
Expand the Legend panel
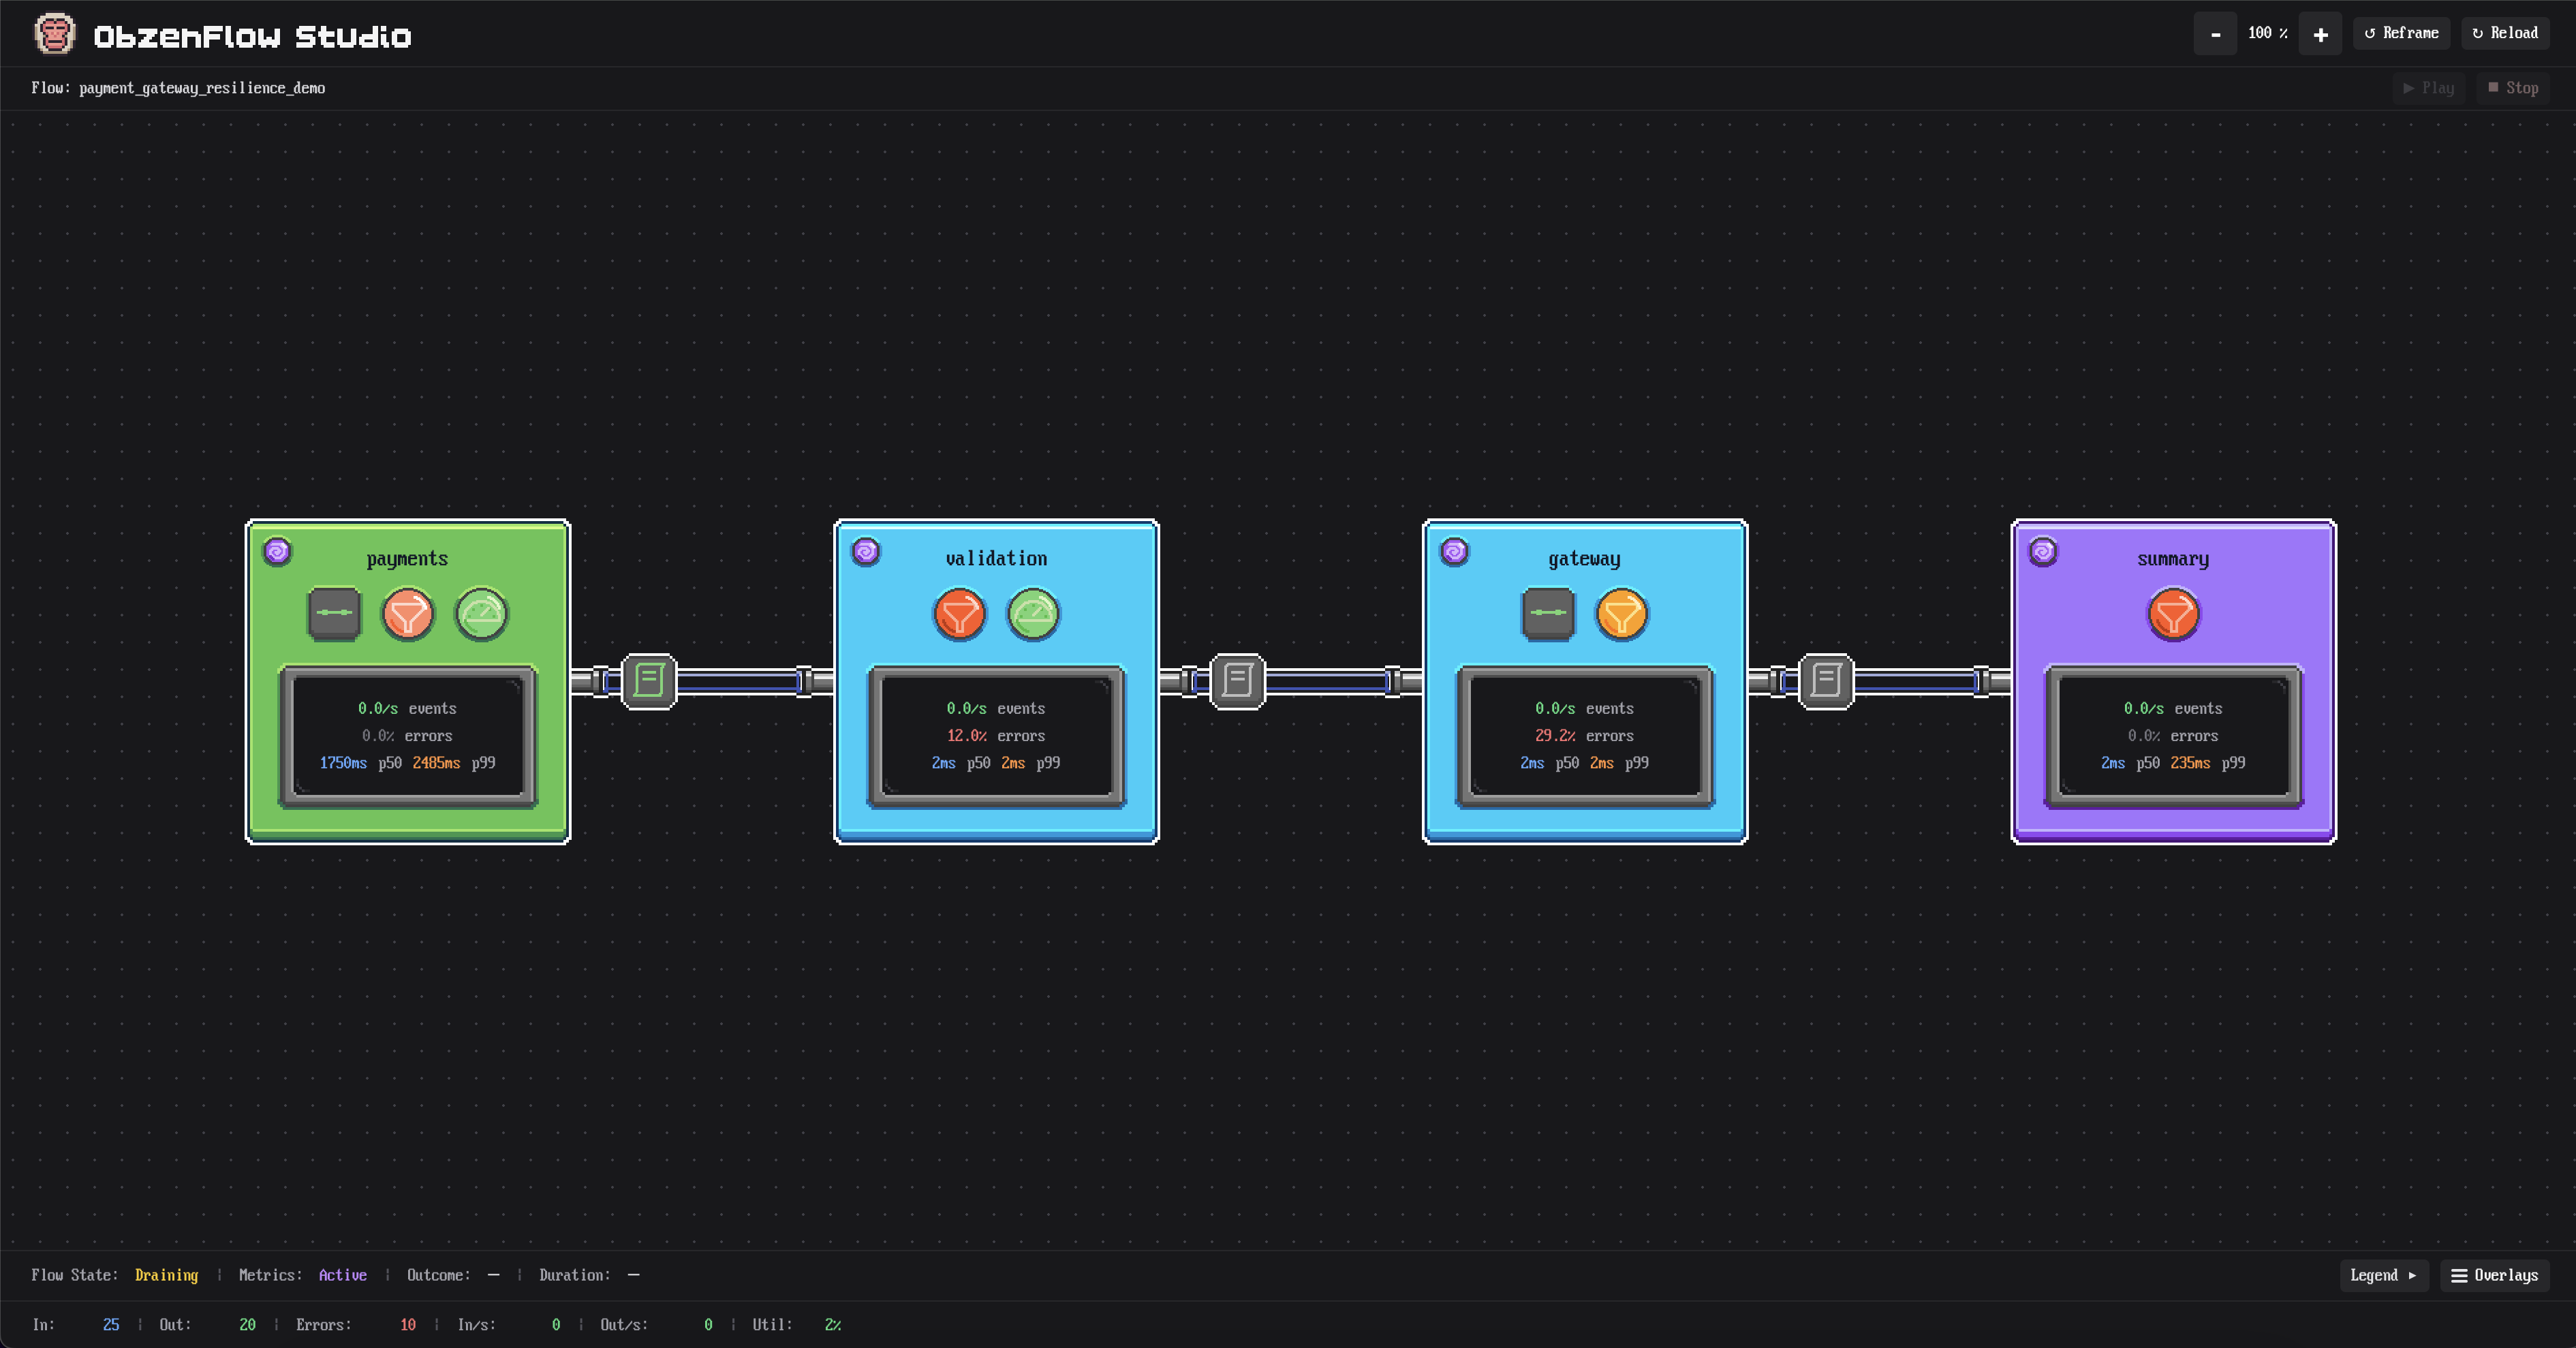pyautogui.click(x=2384, y=1275)
